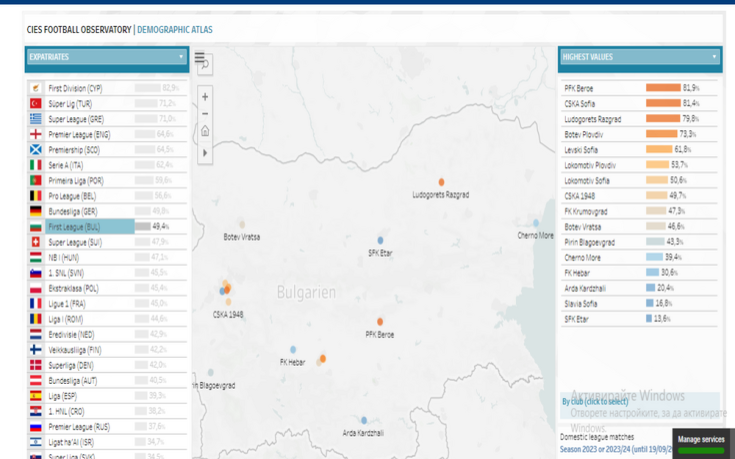Zoom in on the map with plus

[205, 97]
